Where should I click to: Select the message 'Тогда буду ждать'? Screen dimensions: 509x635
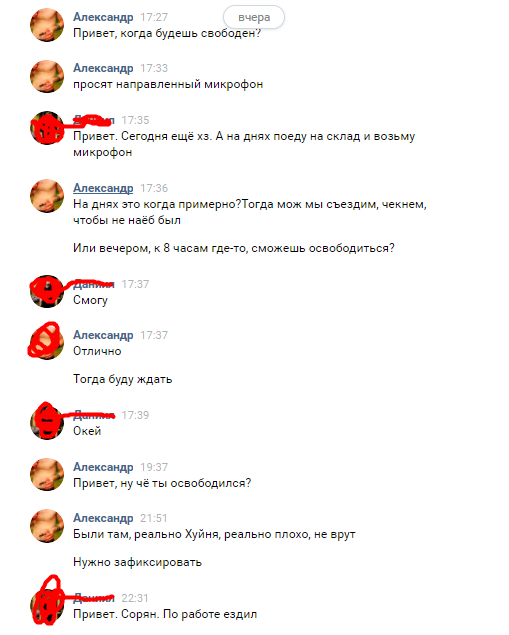click(x=123, y=379)
